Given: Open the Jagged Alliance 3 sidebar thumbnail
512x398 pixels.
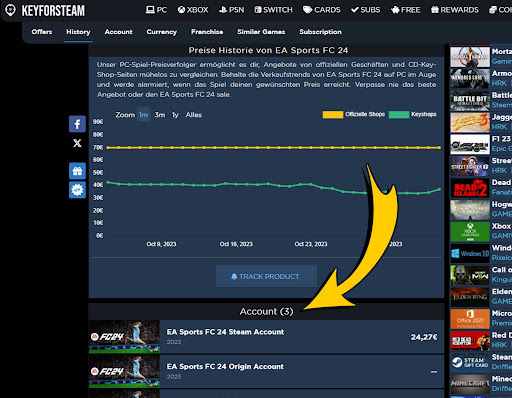Looking at the screenshot, I should coord(470,123).
